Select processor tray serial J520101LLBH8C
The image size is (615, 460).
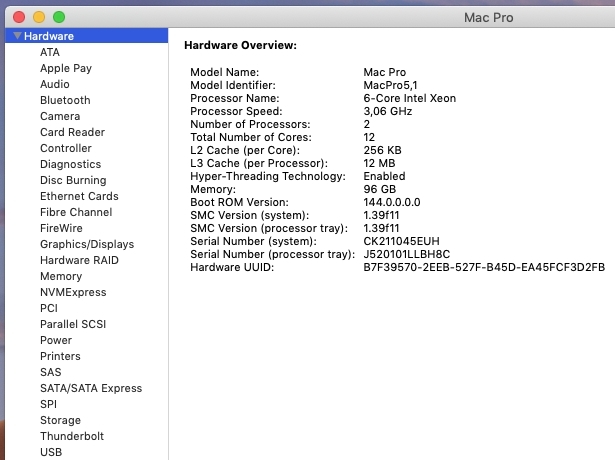pyautogui.click(x=407, y=254)
